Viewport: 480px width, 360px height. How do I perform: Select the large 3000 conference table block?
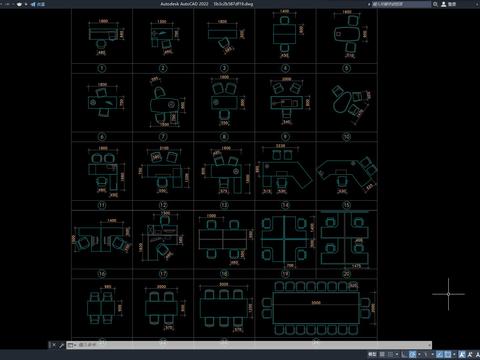click(x=316, y=308)
